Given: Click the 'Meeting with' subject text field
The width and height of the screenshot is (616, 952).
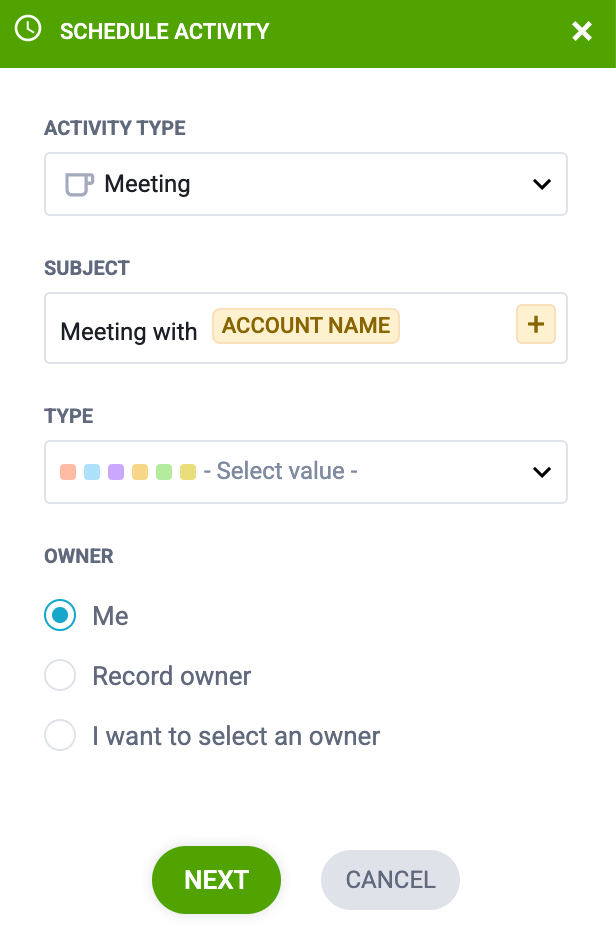Looking at the screenshot, I should (306, 328).
